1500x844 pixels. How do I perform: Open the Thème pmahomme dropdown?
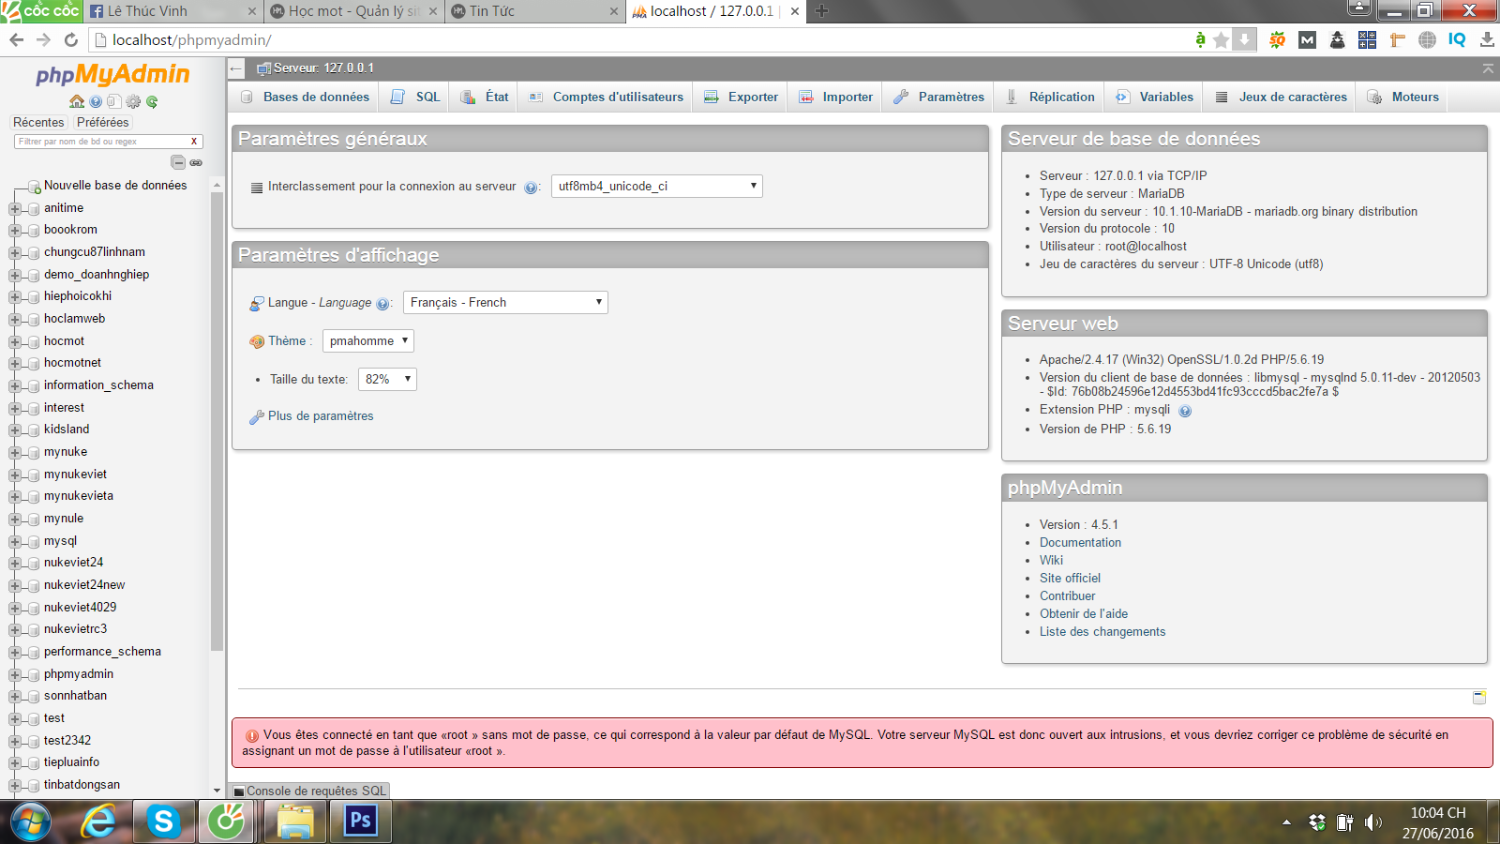368,341
